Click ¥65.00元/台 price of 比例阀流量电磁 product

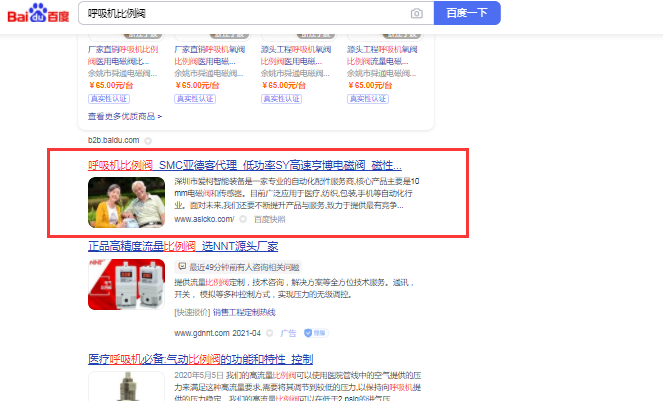tap(370, 85)
